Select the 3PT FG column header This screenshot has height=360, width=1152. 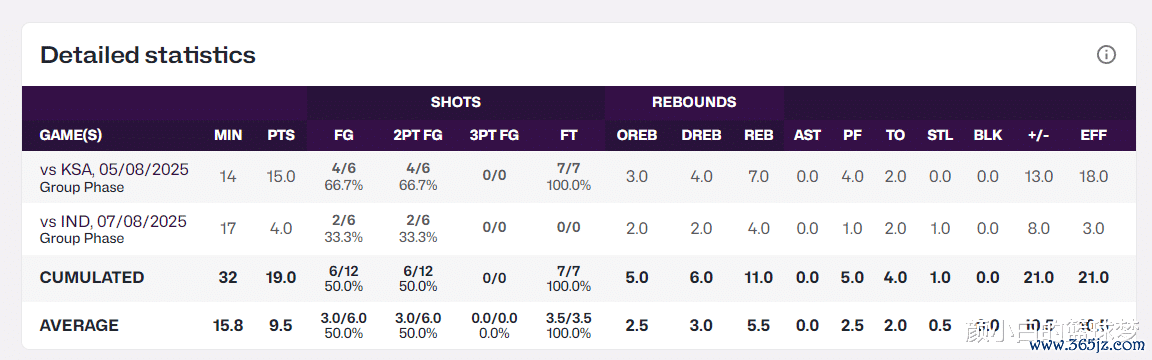(494, 135)
